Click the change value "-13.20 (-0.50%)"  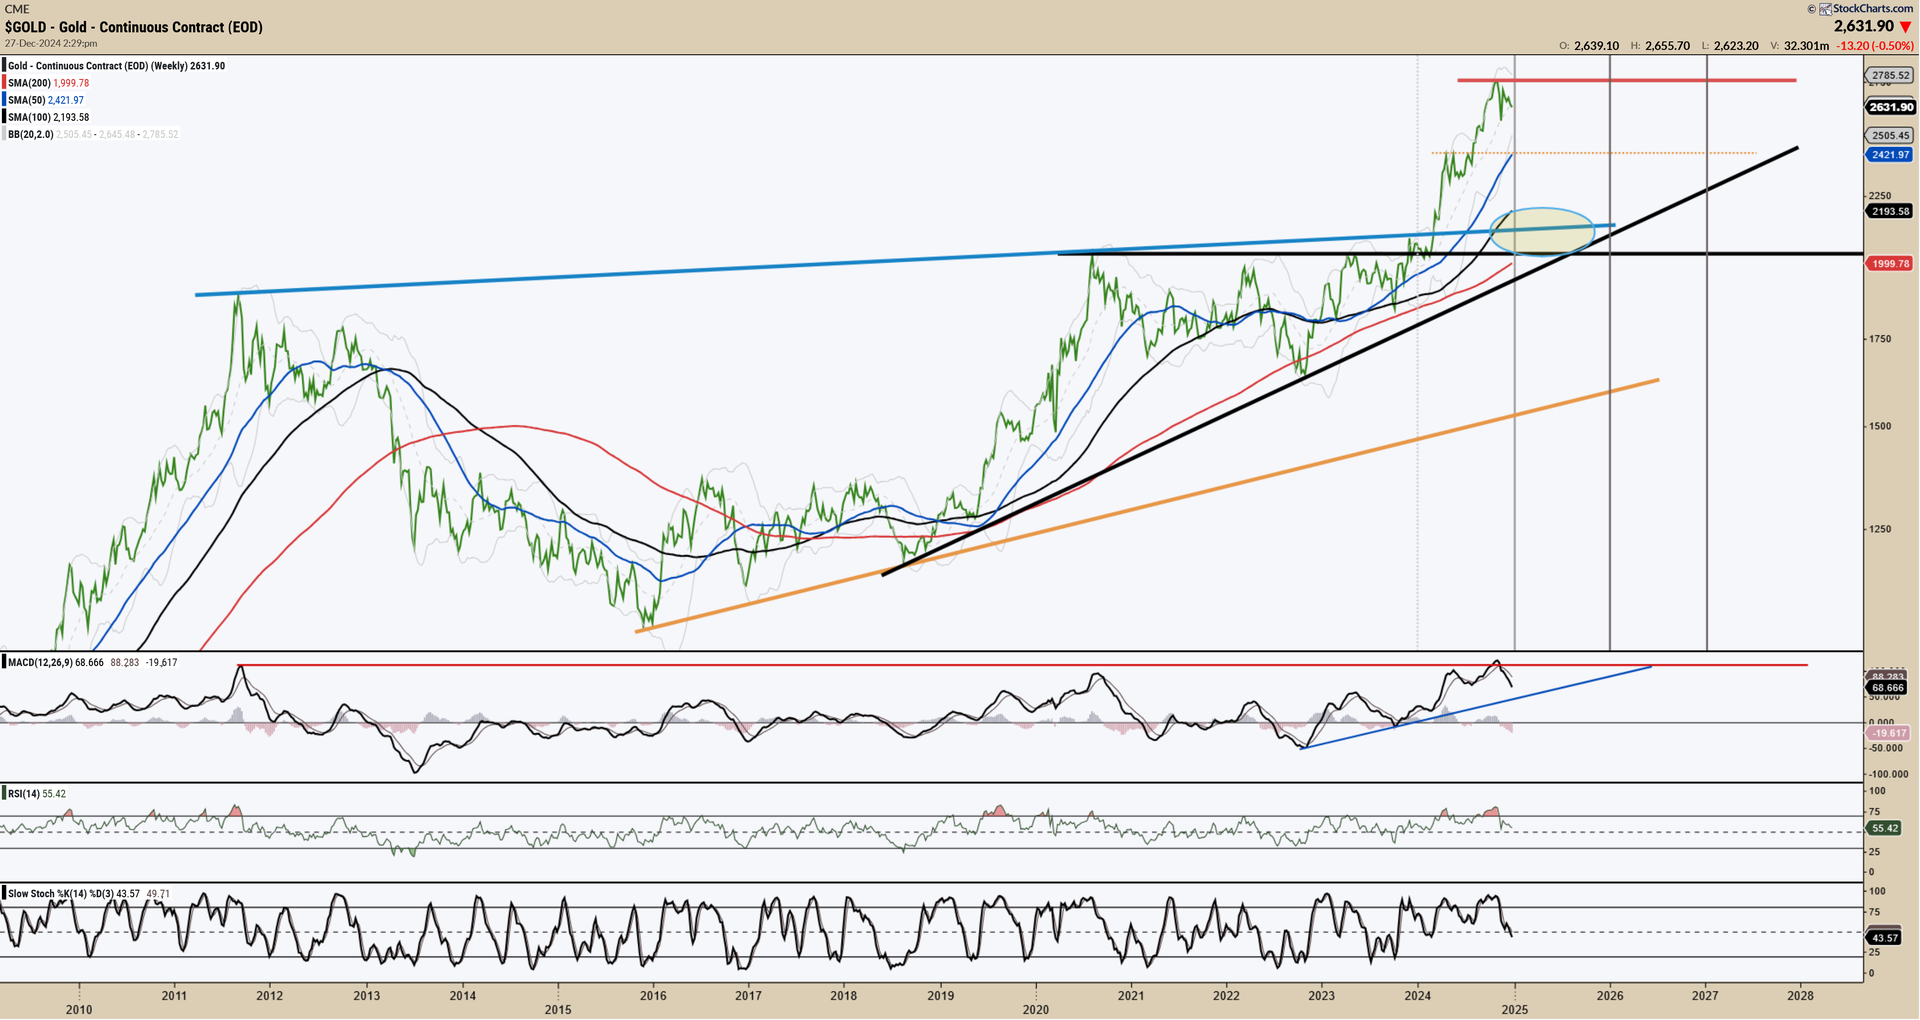coord(1875,46)
